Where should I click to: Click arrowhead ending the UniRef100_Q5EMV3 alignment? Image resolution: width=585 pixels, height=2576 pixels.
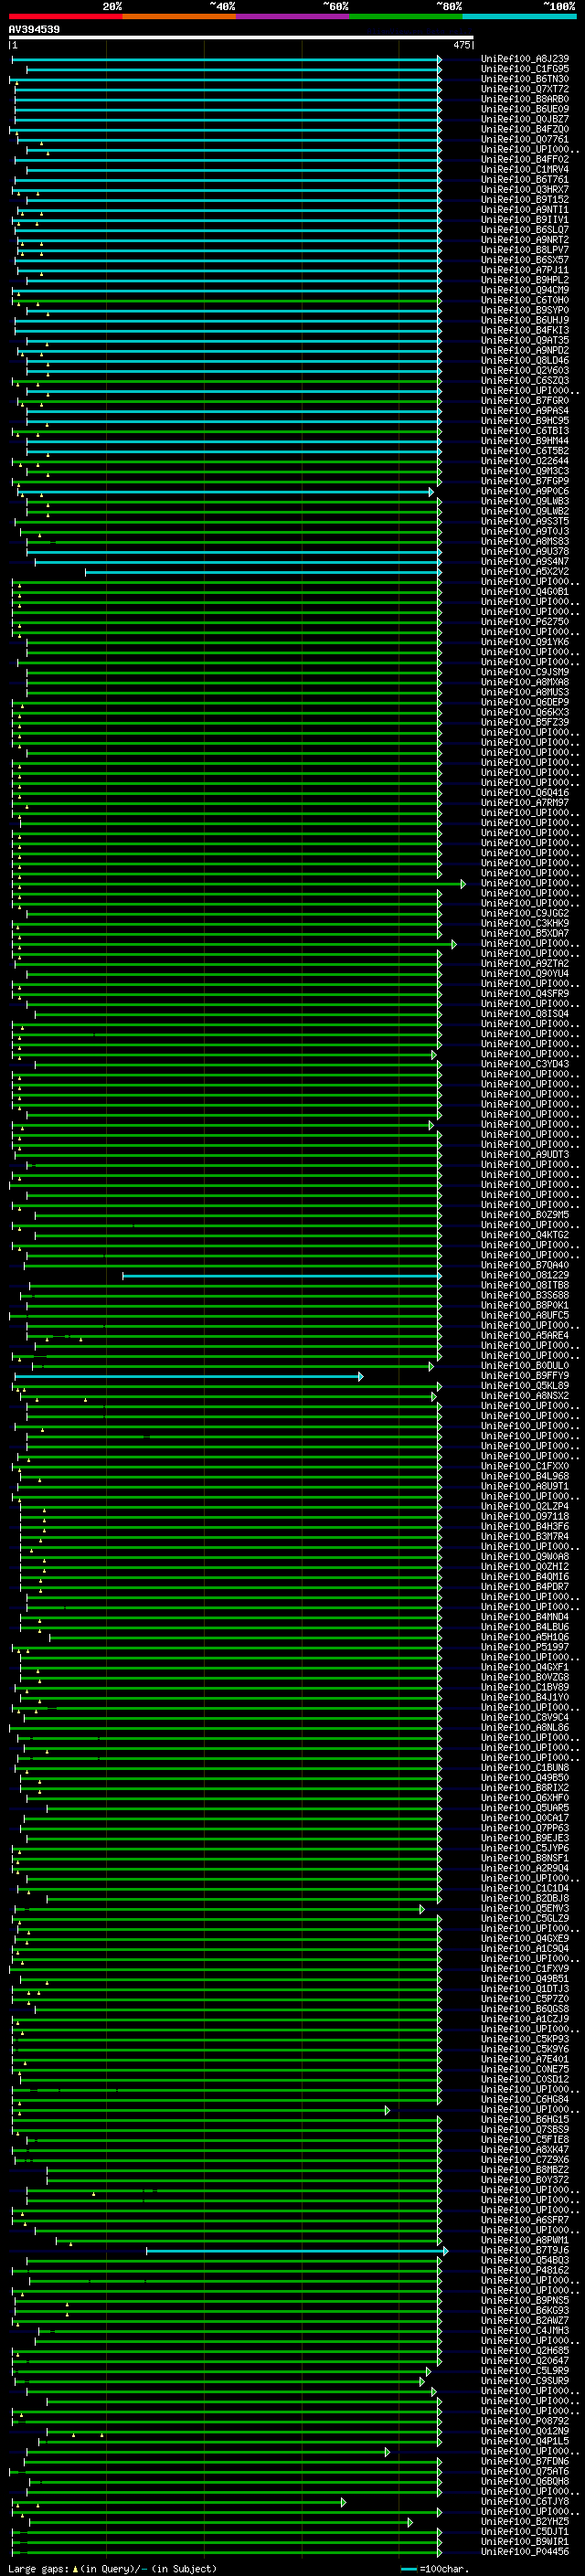tap(422, 1908)
